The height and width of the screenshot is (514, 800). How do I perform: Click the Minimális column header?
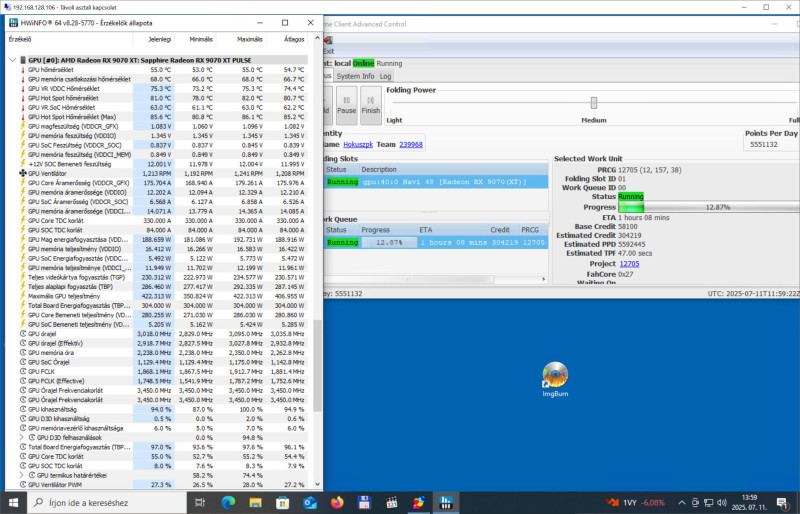click(x=195, y=39)
